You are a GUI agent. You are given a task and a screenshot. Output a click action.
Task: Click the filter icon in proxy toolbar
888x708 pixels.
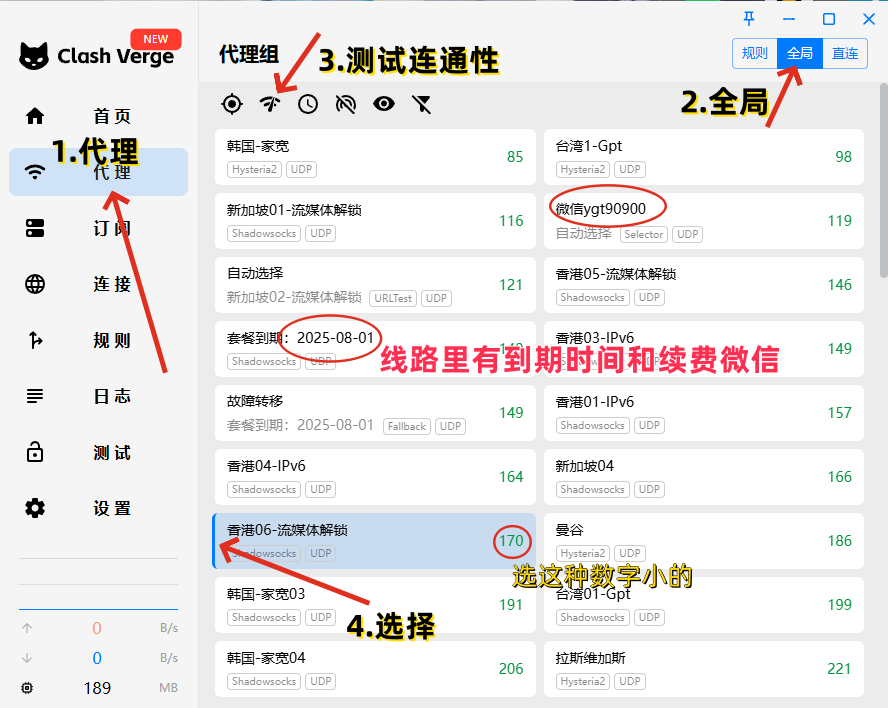click(x=422, y=103)
